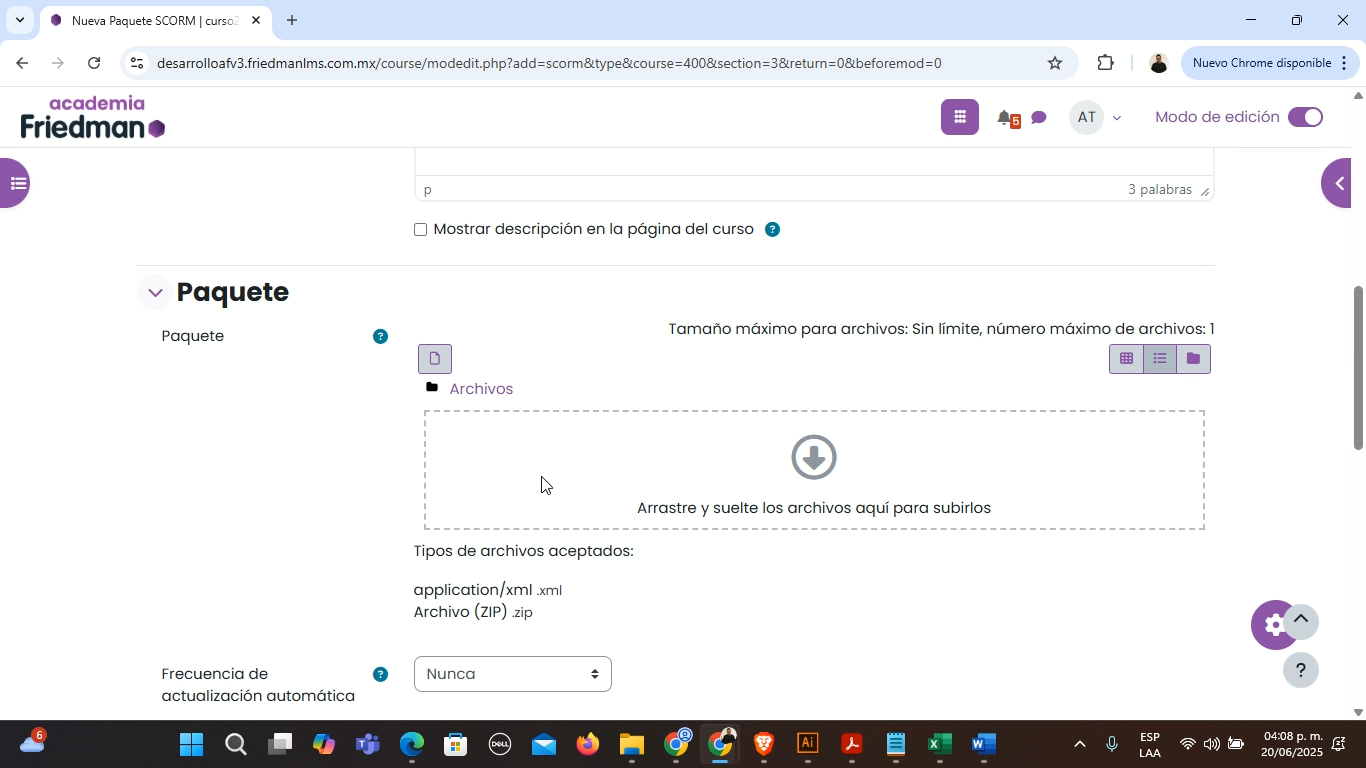
Task: Click the go-to-top arrow button
Action: [1301, 621]
